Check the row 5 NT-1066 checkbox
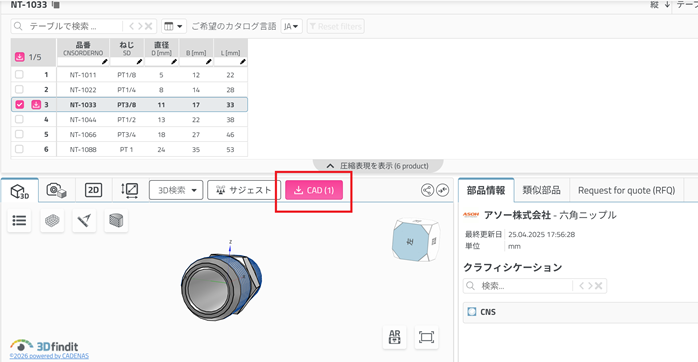The width and height of the screenshot is (698, 362). point(19,134)
